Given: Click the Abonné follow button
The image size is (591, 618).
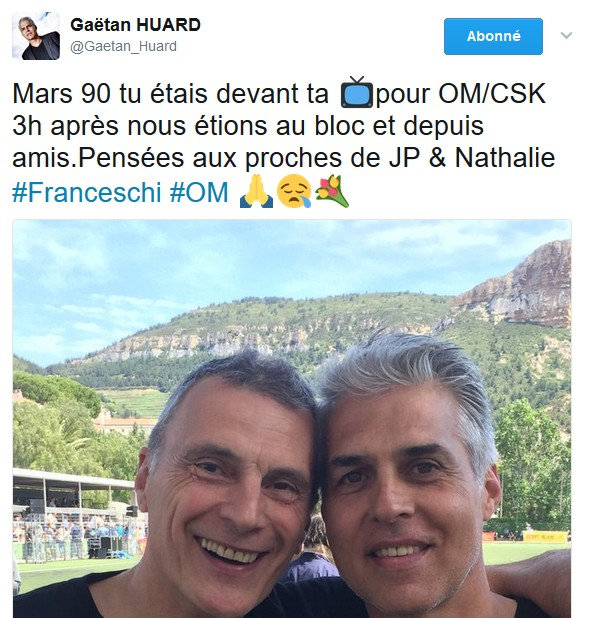Looking at the screenshot, I should tap(493, 36).
